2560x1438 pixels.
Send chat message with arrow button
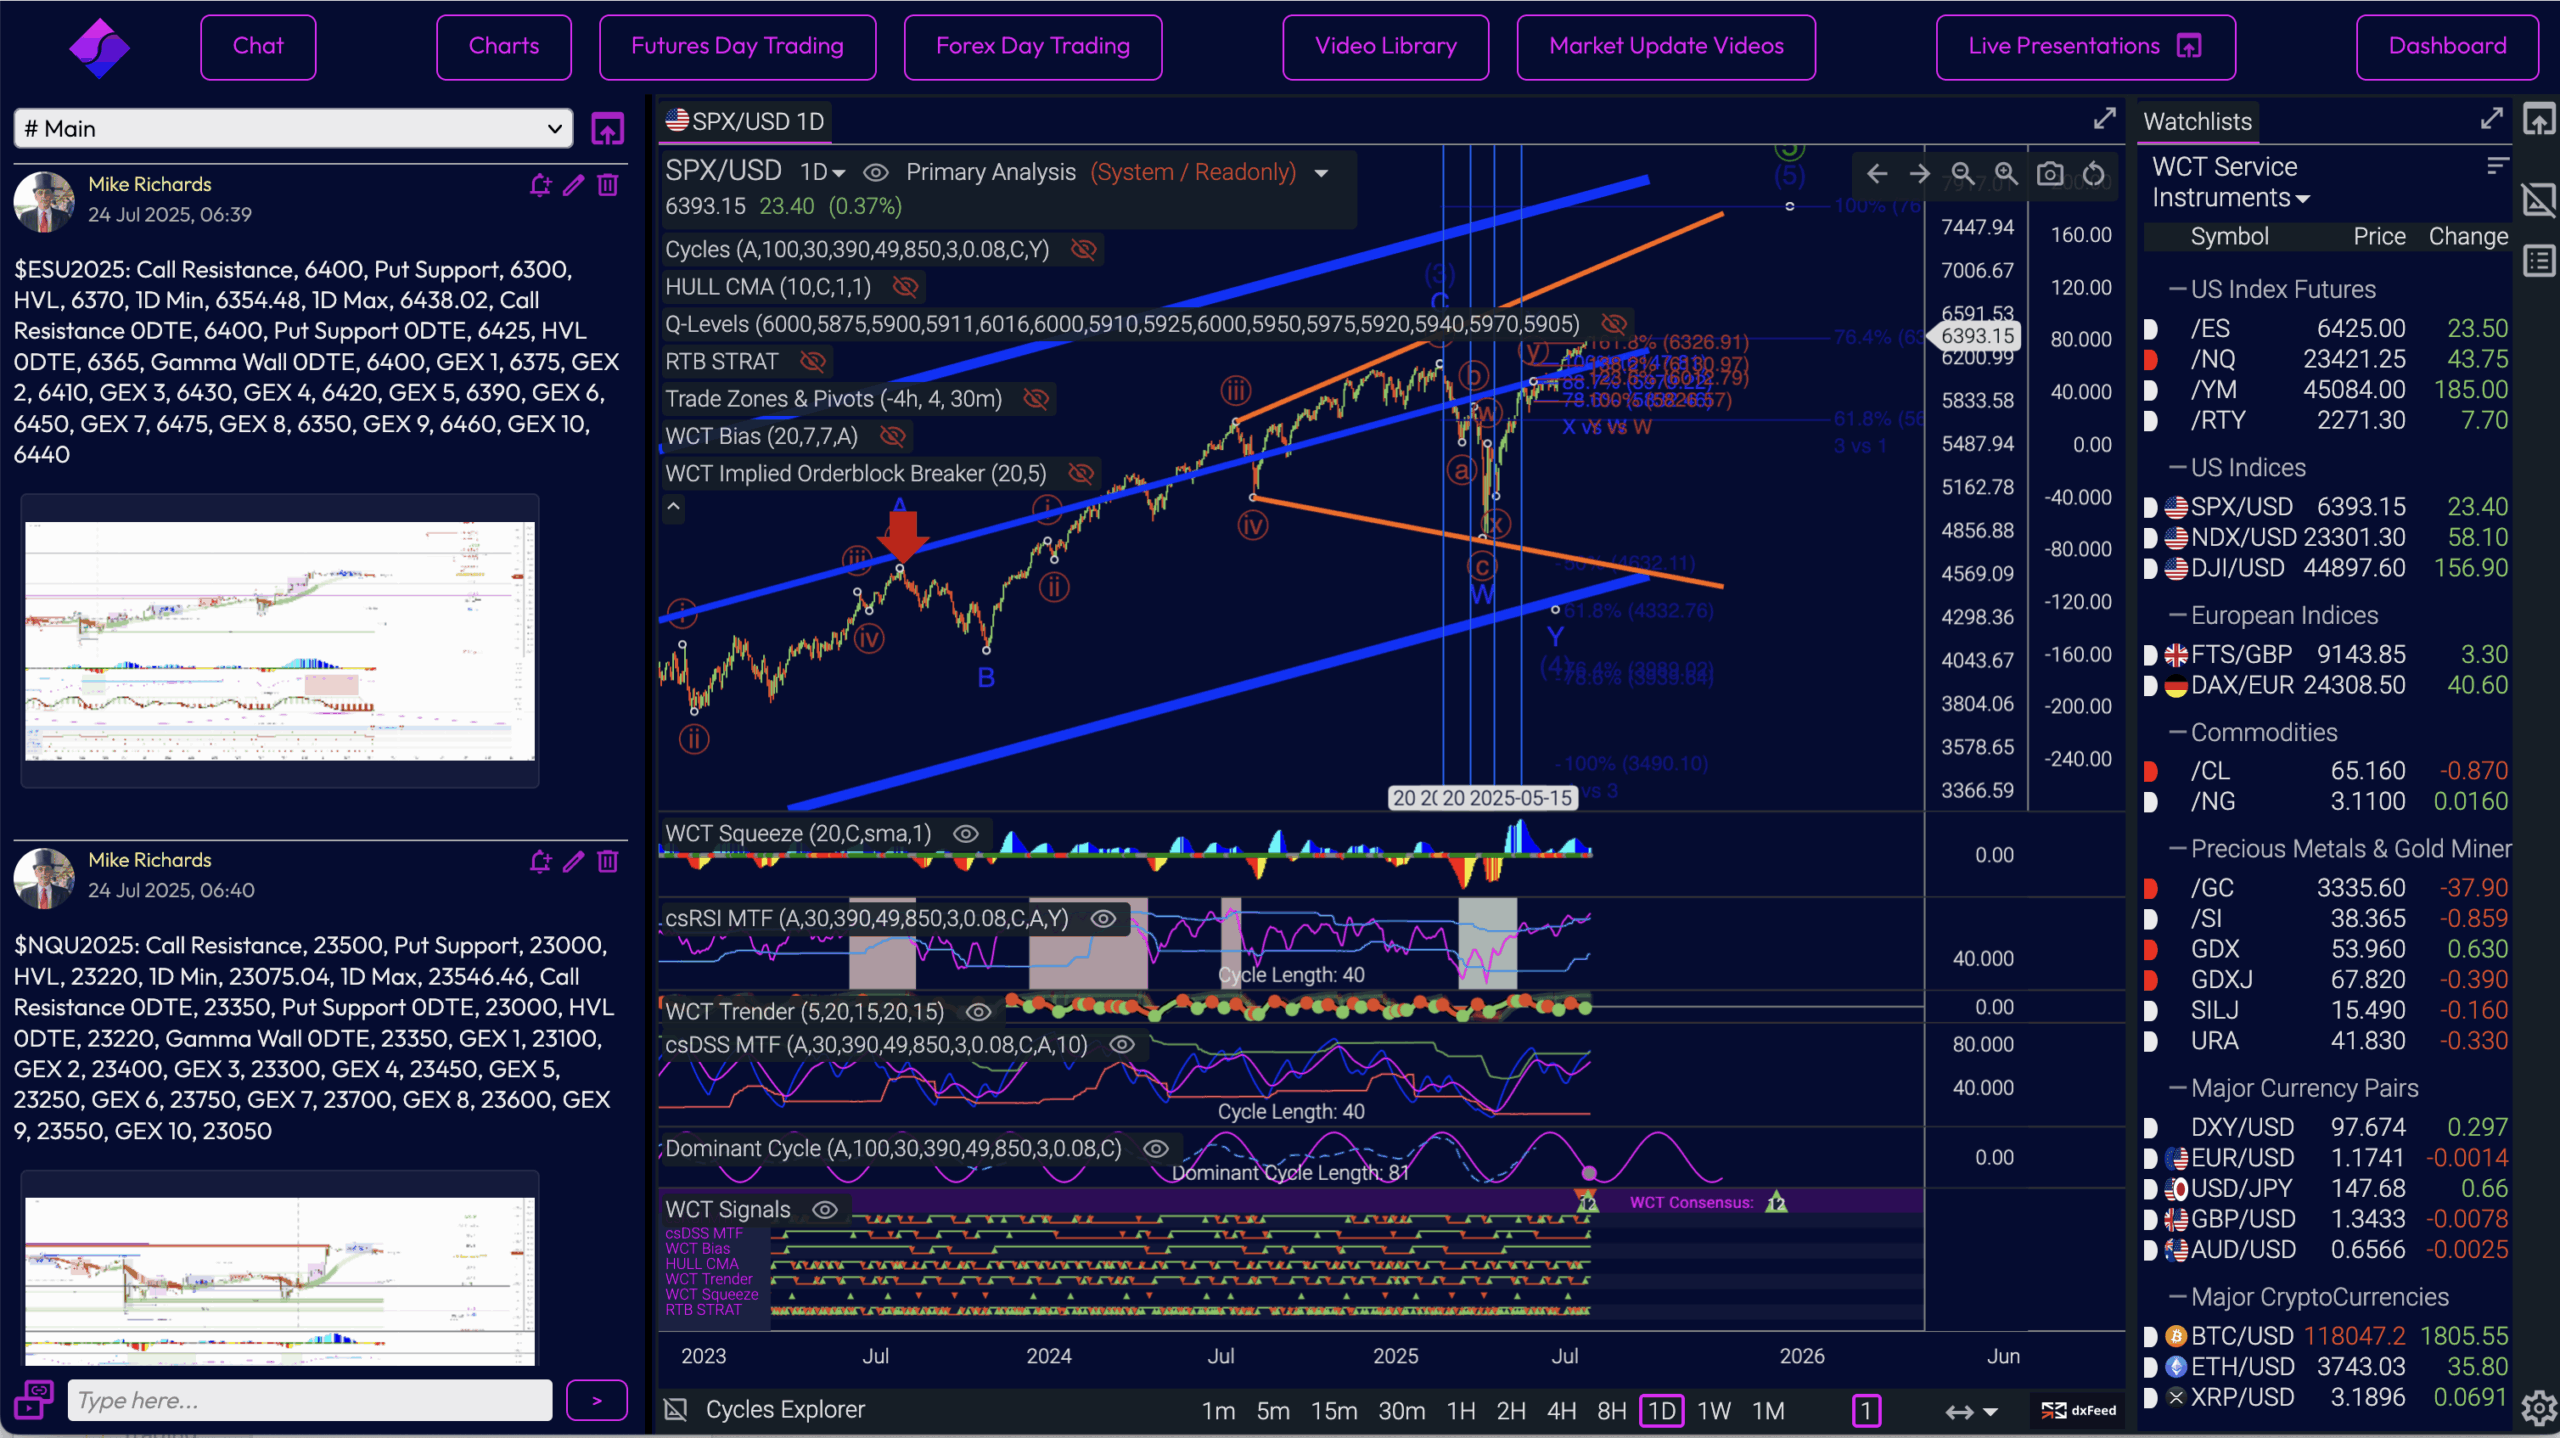[x=597, y=1401]
